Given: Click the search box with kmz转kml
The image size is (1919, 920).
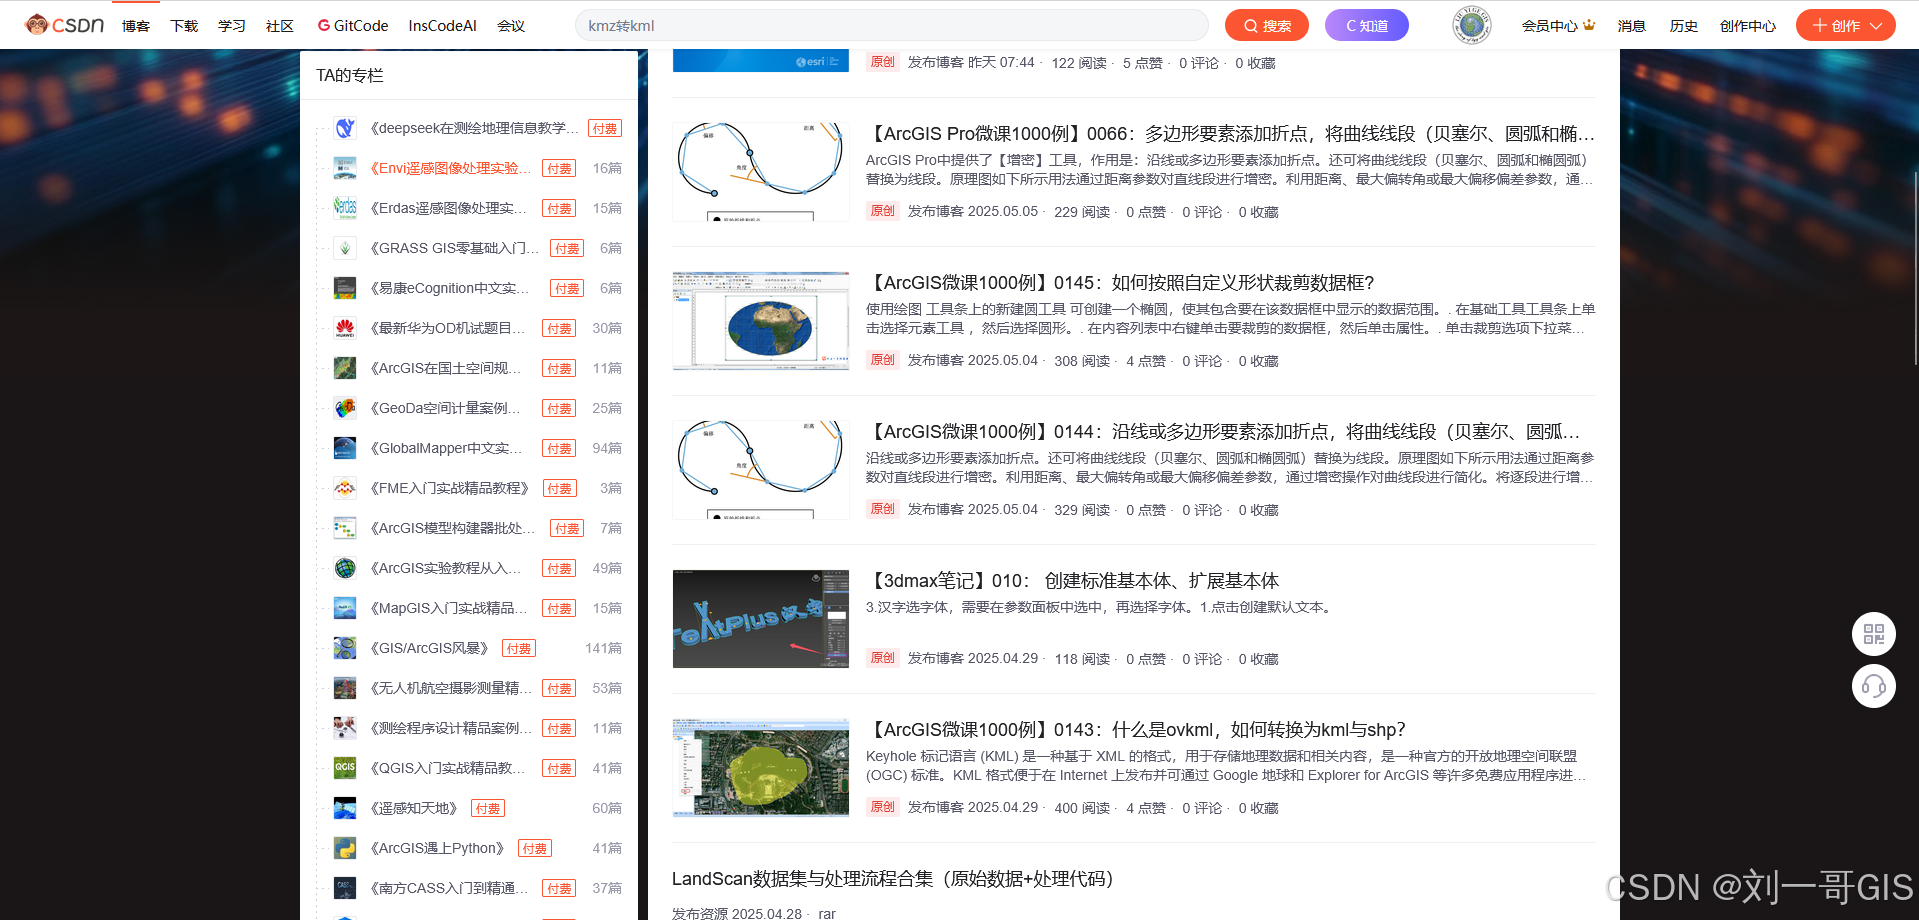Looking at the screenshot, I should point(892,25).
